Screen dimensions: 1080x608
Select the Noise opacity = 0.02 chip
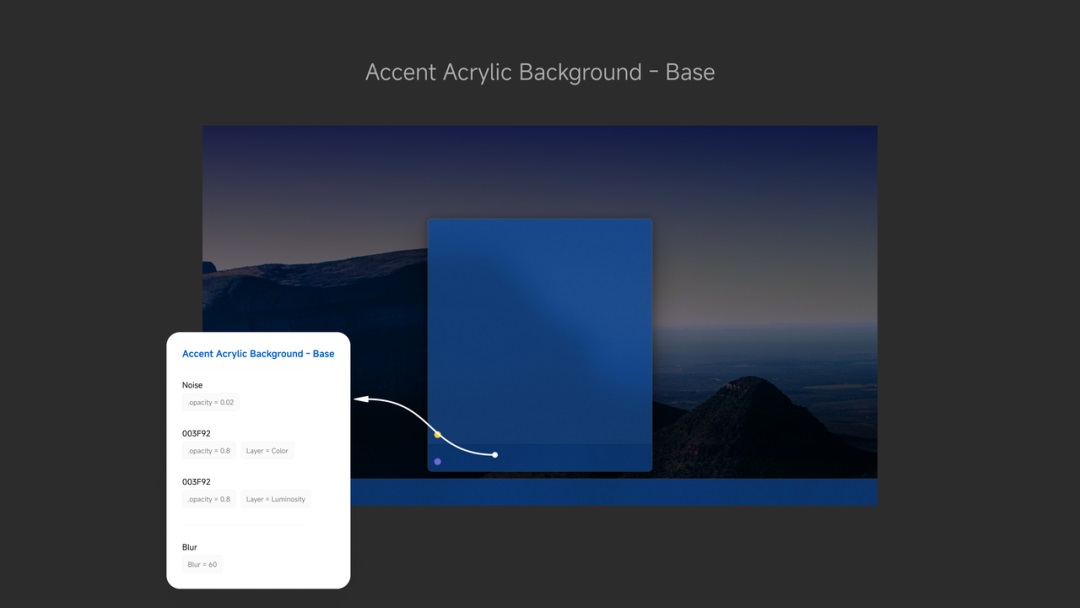click(211, 402)
